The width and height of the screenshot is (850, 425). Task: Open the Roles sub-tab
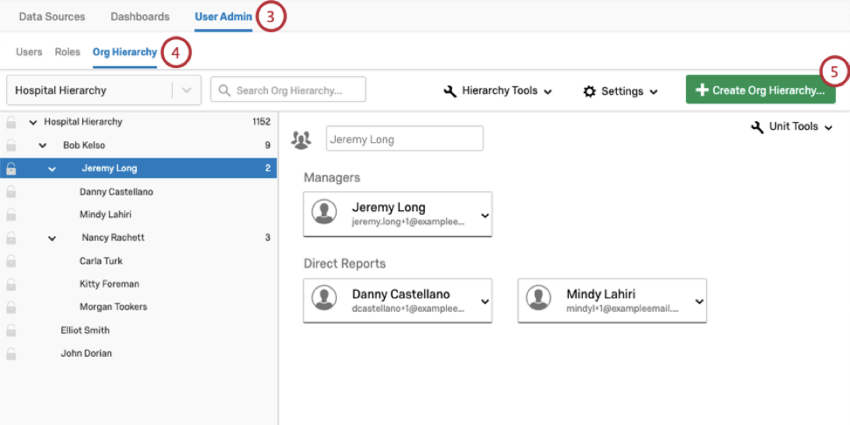(67, 51)
